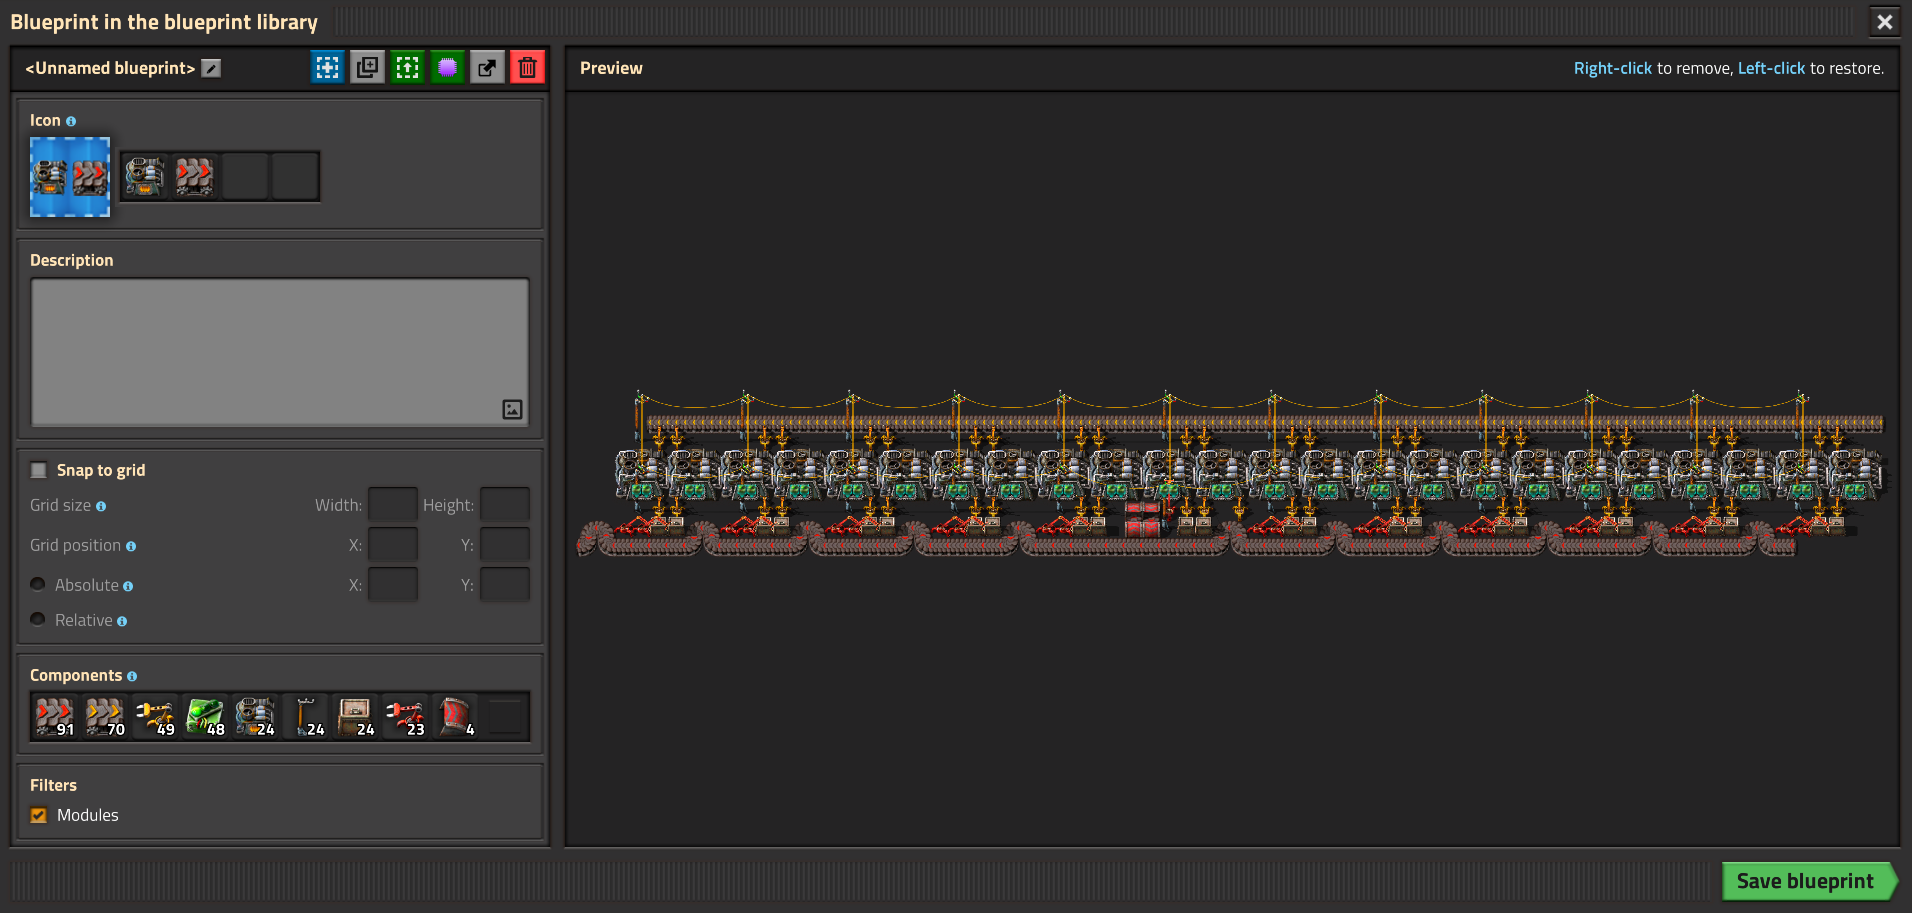The height and width of the screenshot is (913, 1912).
Task: Click the yellow inserter component (49)
Action: pyautogui.click(x=155, y=716)
